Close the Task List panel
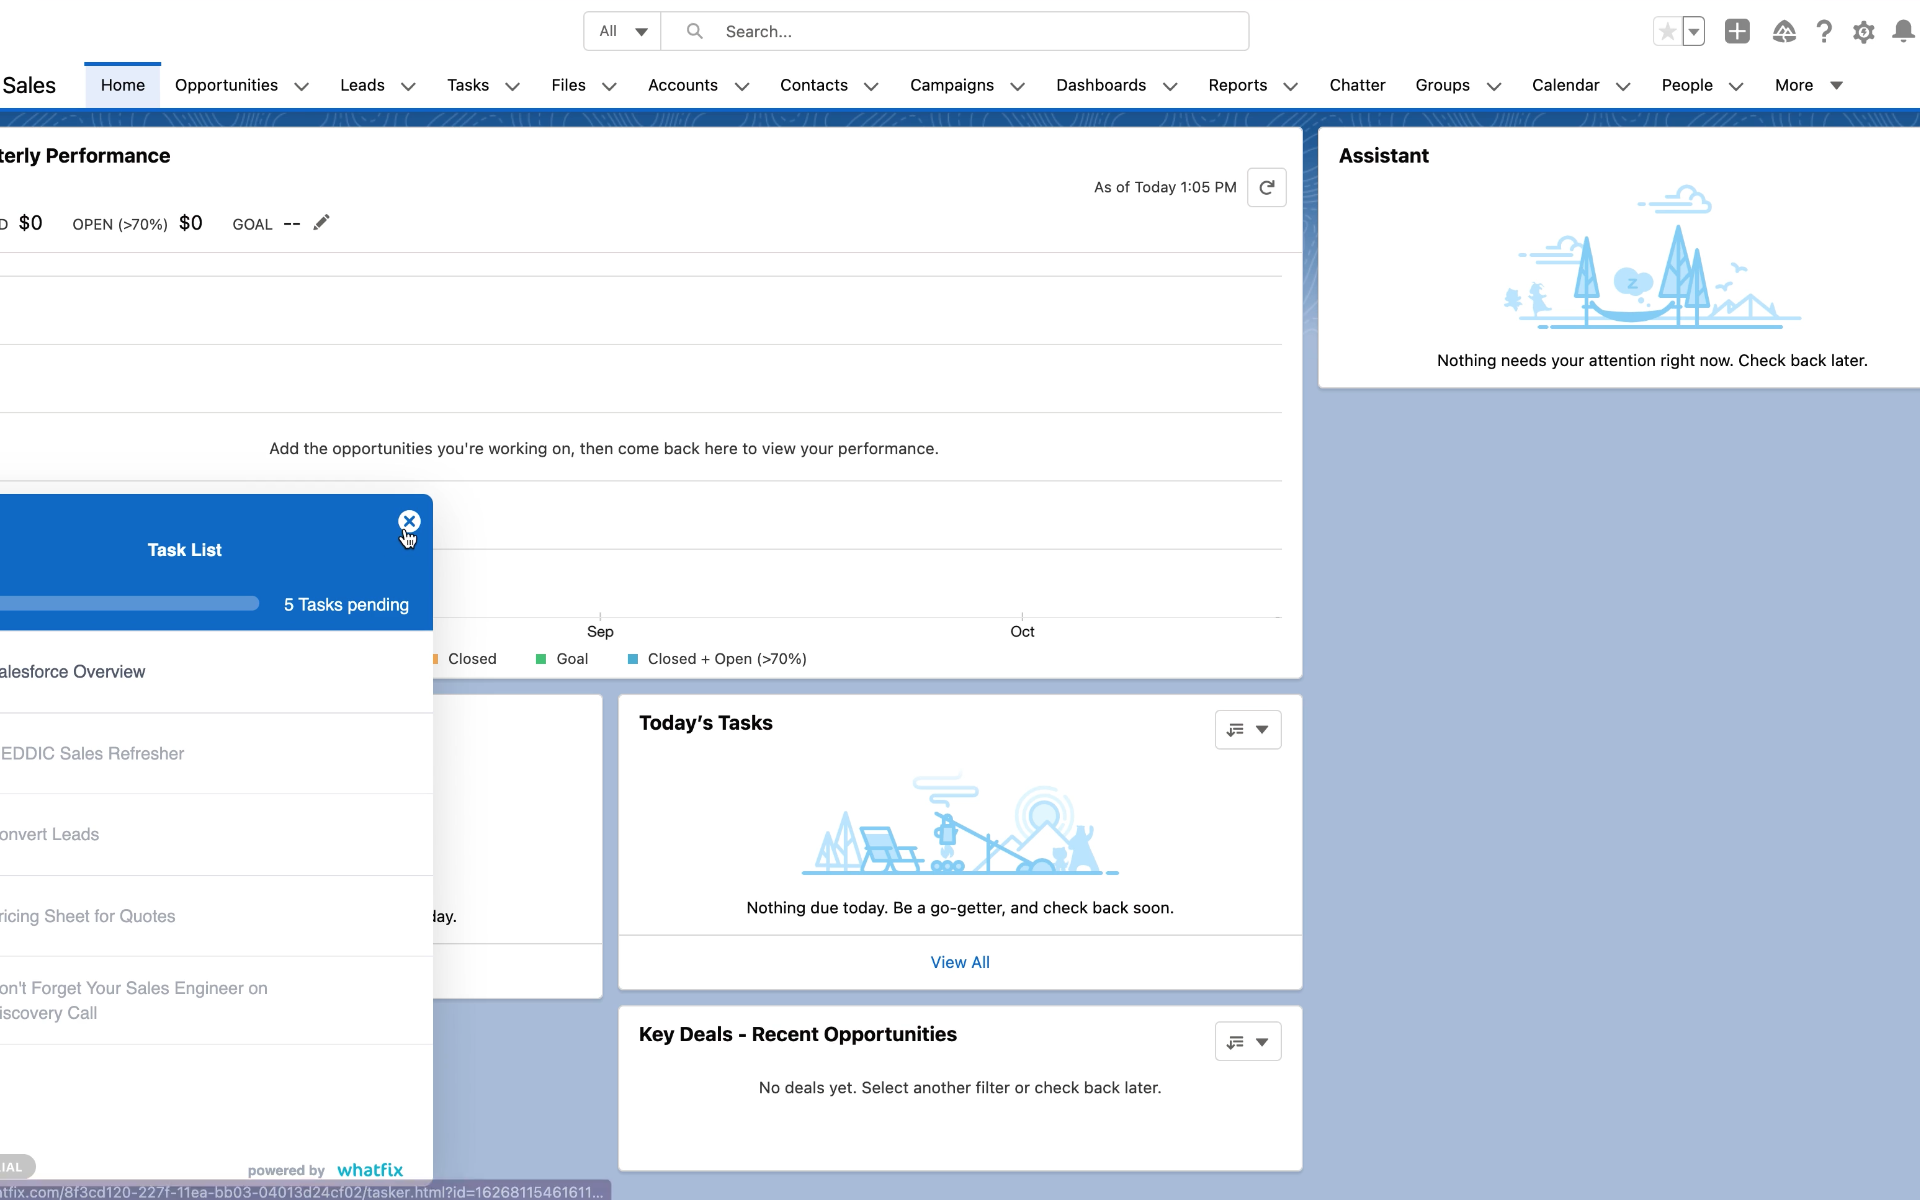Viewport: 1920px width, 1200px height. click(409, 521)
